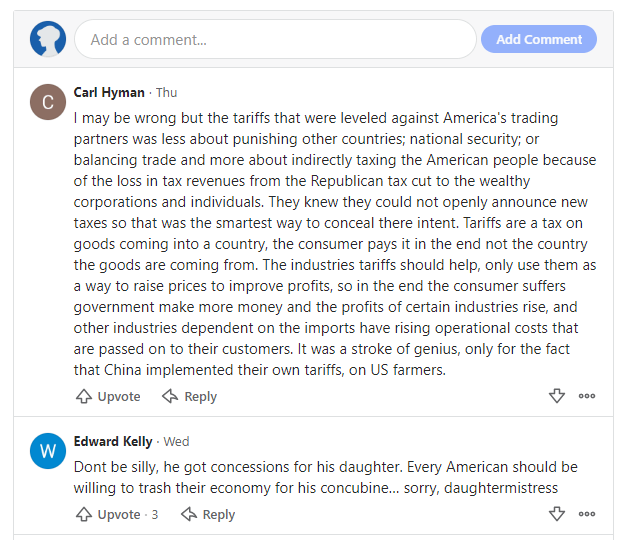Click the reply arrow icon under Edward Kelly's comment
Image resolution: width=628 pixels, height=540 pixels.
coord(189,514)
